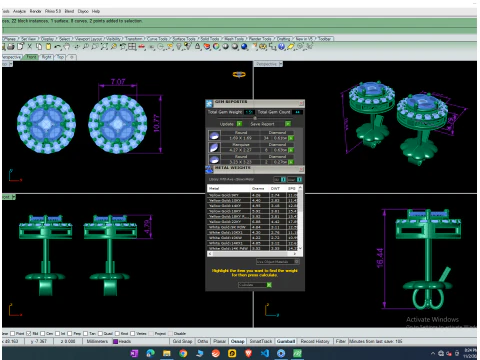Click the metal table horizontal scrollbar
The image size is (480, 360).
(x=253, y=254)
